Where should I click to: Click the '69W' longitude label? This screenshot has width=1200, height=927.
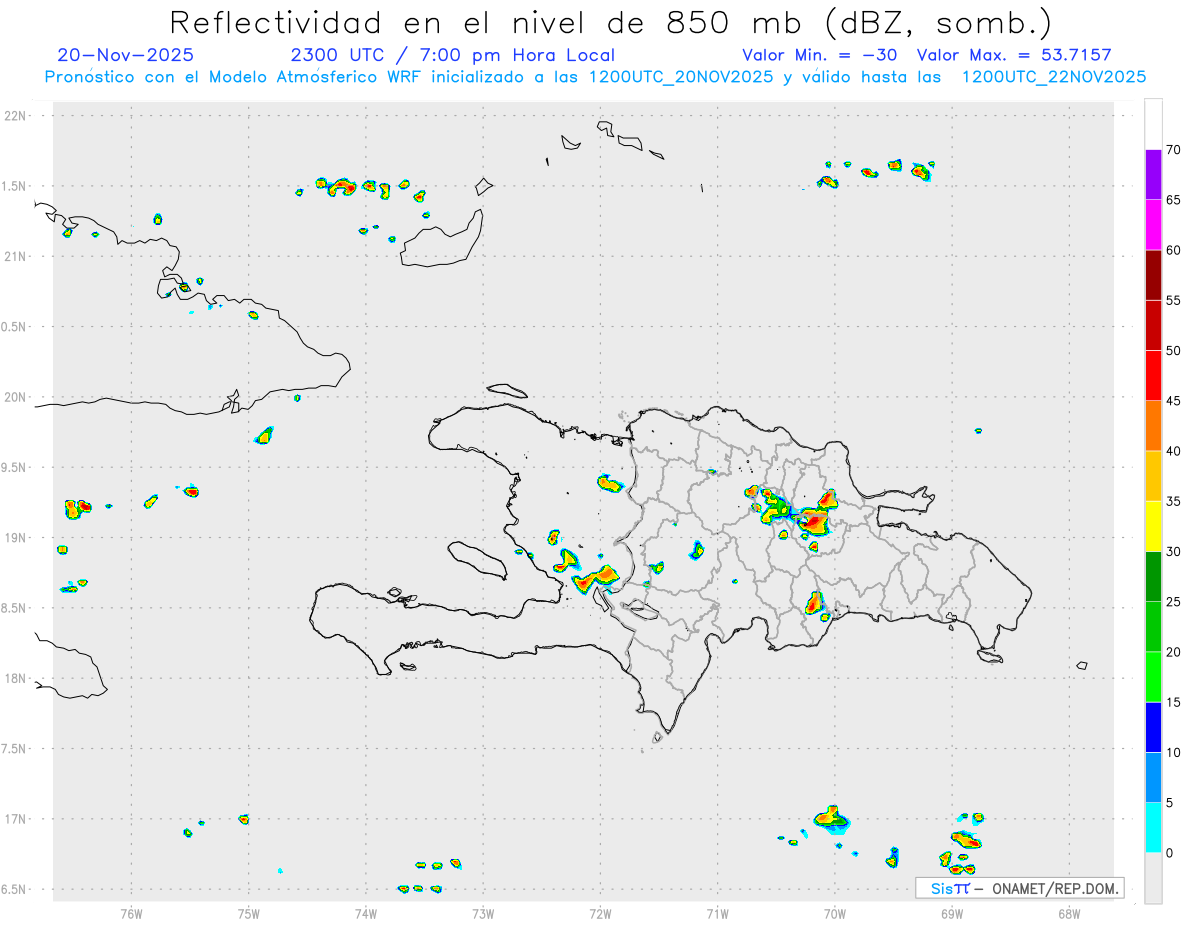(x=952, y=913)
